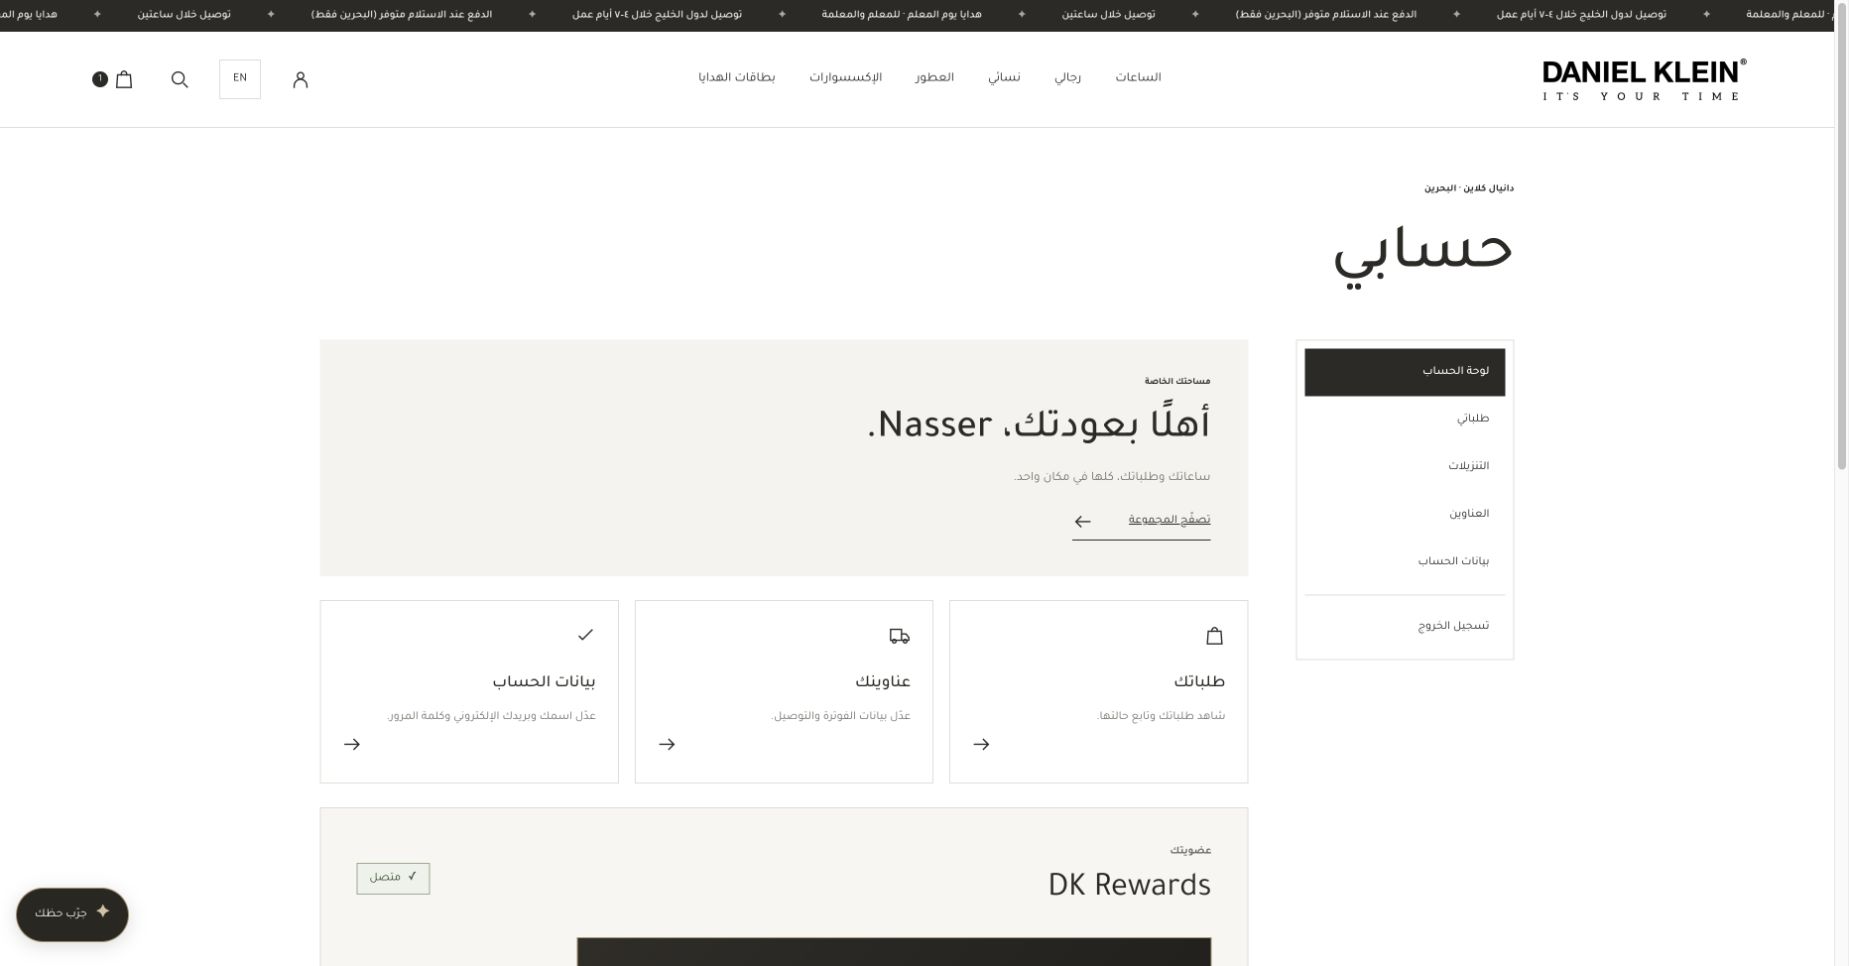Screen dimensions: 1849x966
Task: Open the رجالي menu item
Action: (1067, 78)
